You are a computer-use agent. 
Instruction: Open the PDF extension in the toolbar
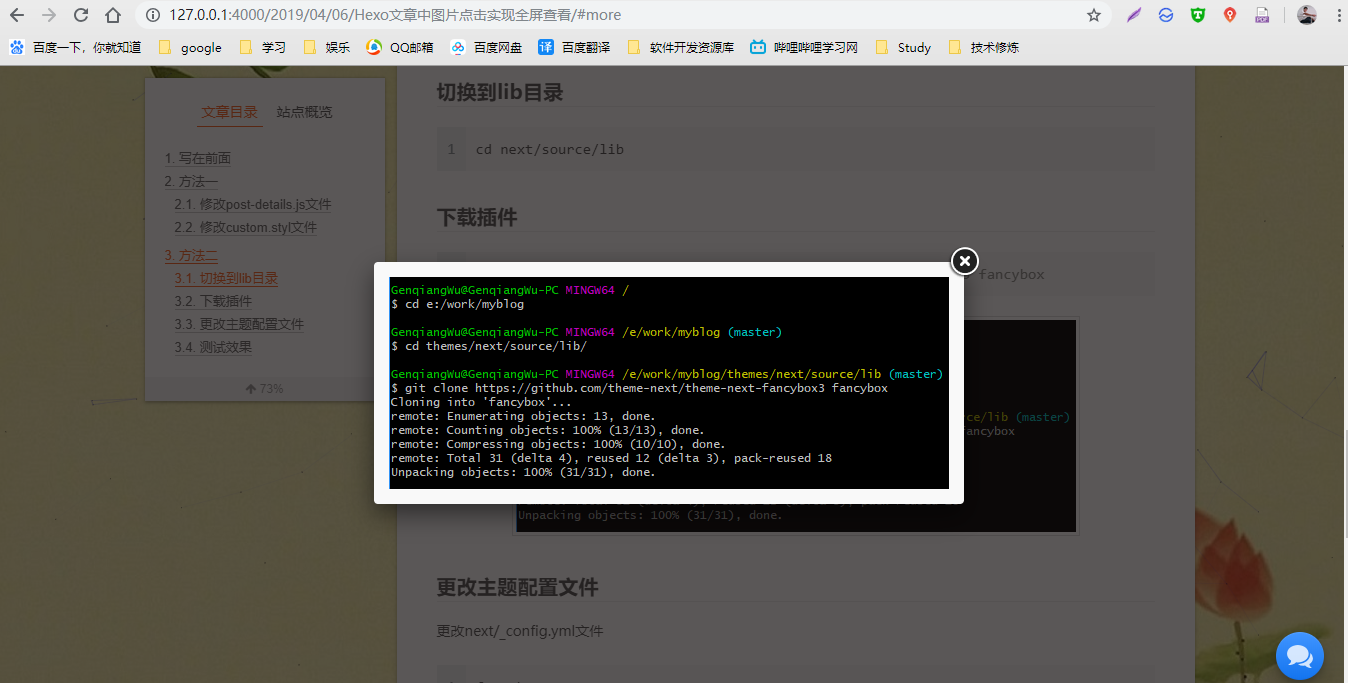tap(1261, 15)
